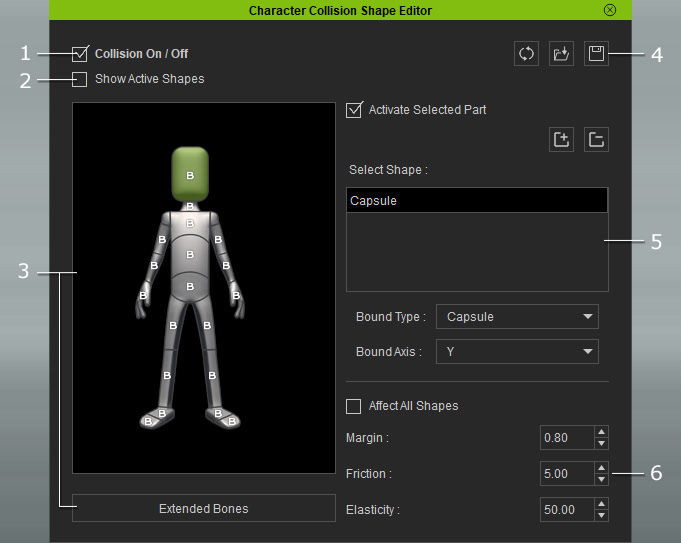
Task: Click the Remove shape icon
Action: click(x=596, y=140)
